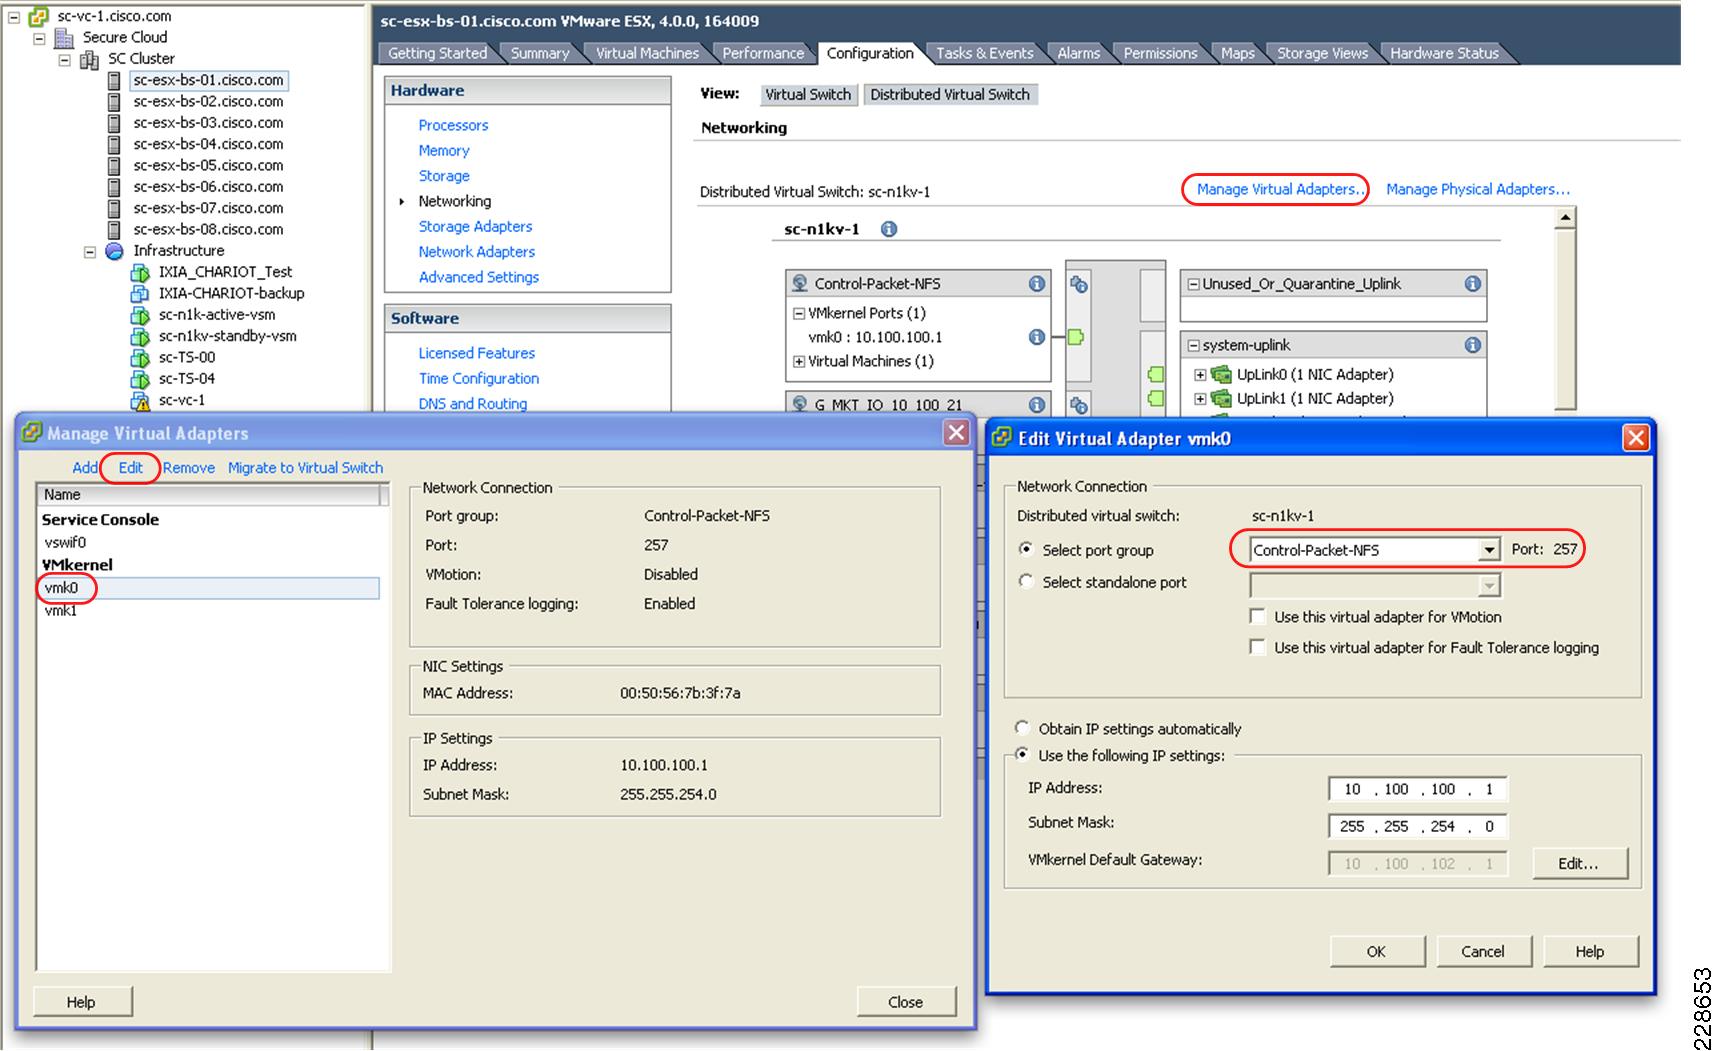Open the Performance tab

(763, 53)
